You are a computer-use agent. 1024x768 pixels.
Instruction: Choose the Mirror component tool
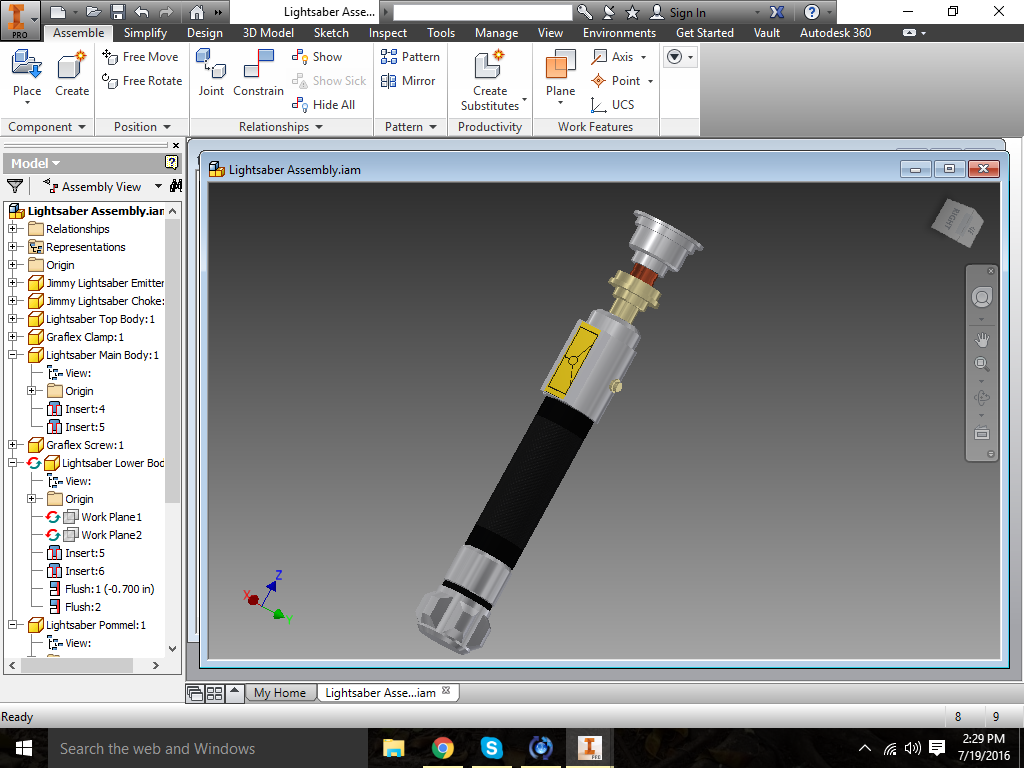click(408, 80)
